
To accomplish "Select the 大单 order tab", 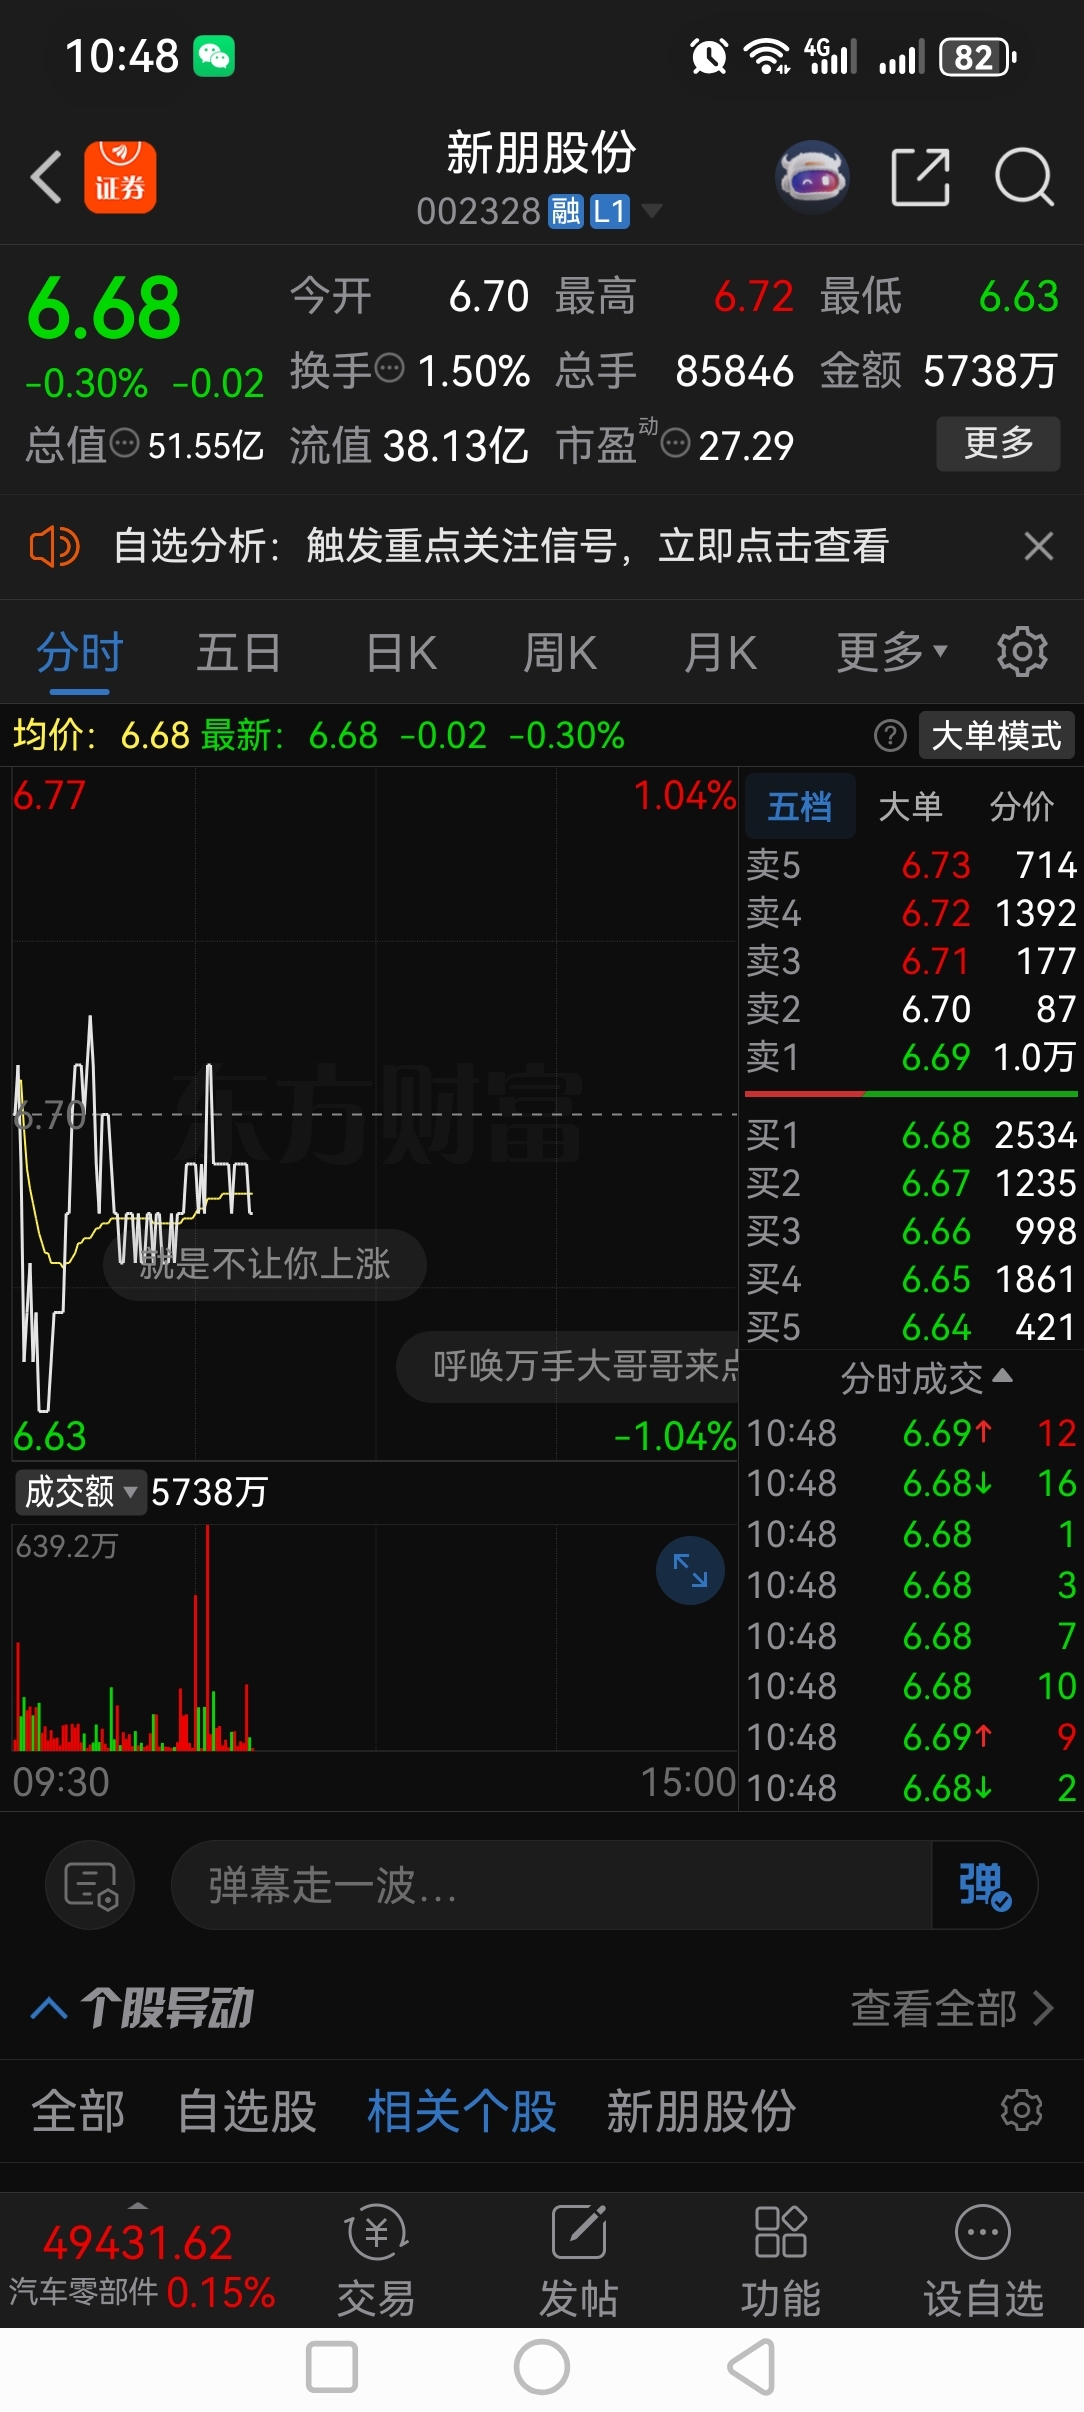I will pos(910,806).
